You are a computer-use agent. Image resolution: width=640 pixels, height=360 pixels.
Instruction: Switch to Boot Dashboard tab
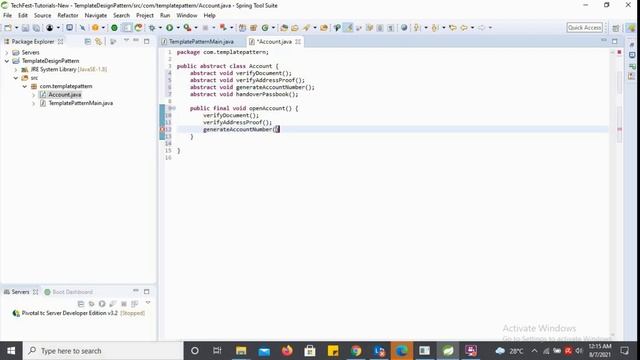tap(69, 292)
